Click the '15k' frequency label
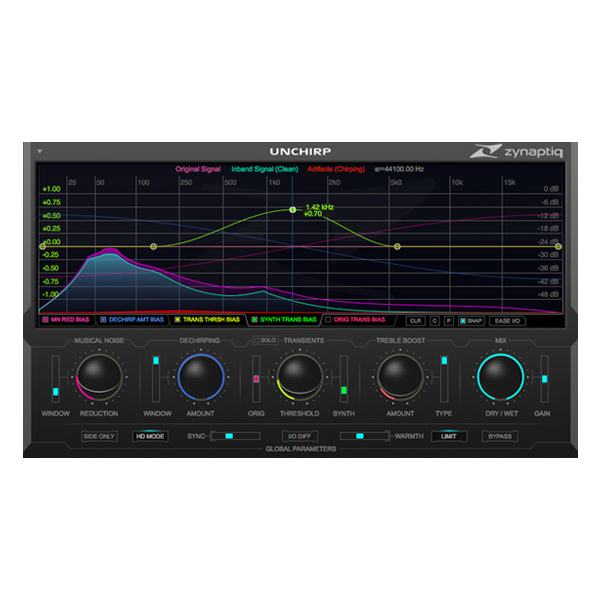Screen dimensions: 600x600 pos(509,183)
